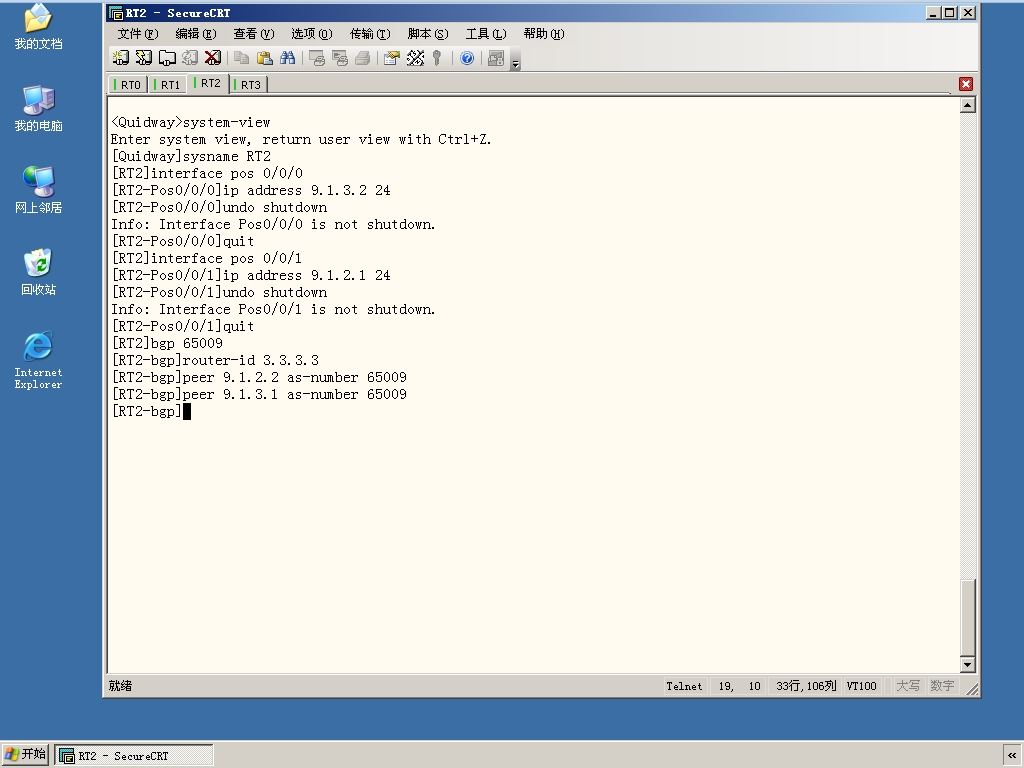Click the Print Selection toolbar icon
The width and height of the screenshot is (1024, 768).
click(x=340, y=58)
